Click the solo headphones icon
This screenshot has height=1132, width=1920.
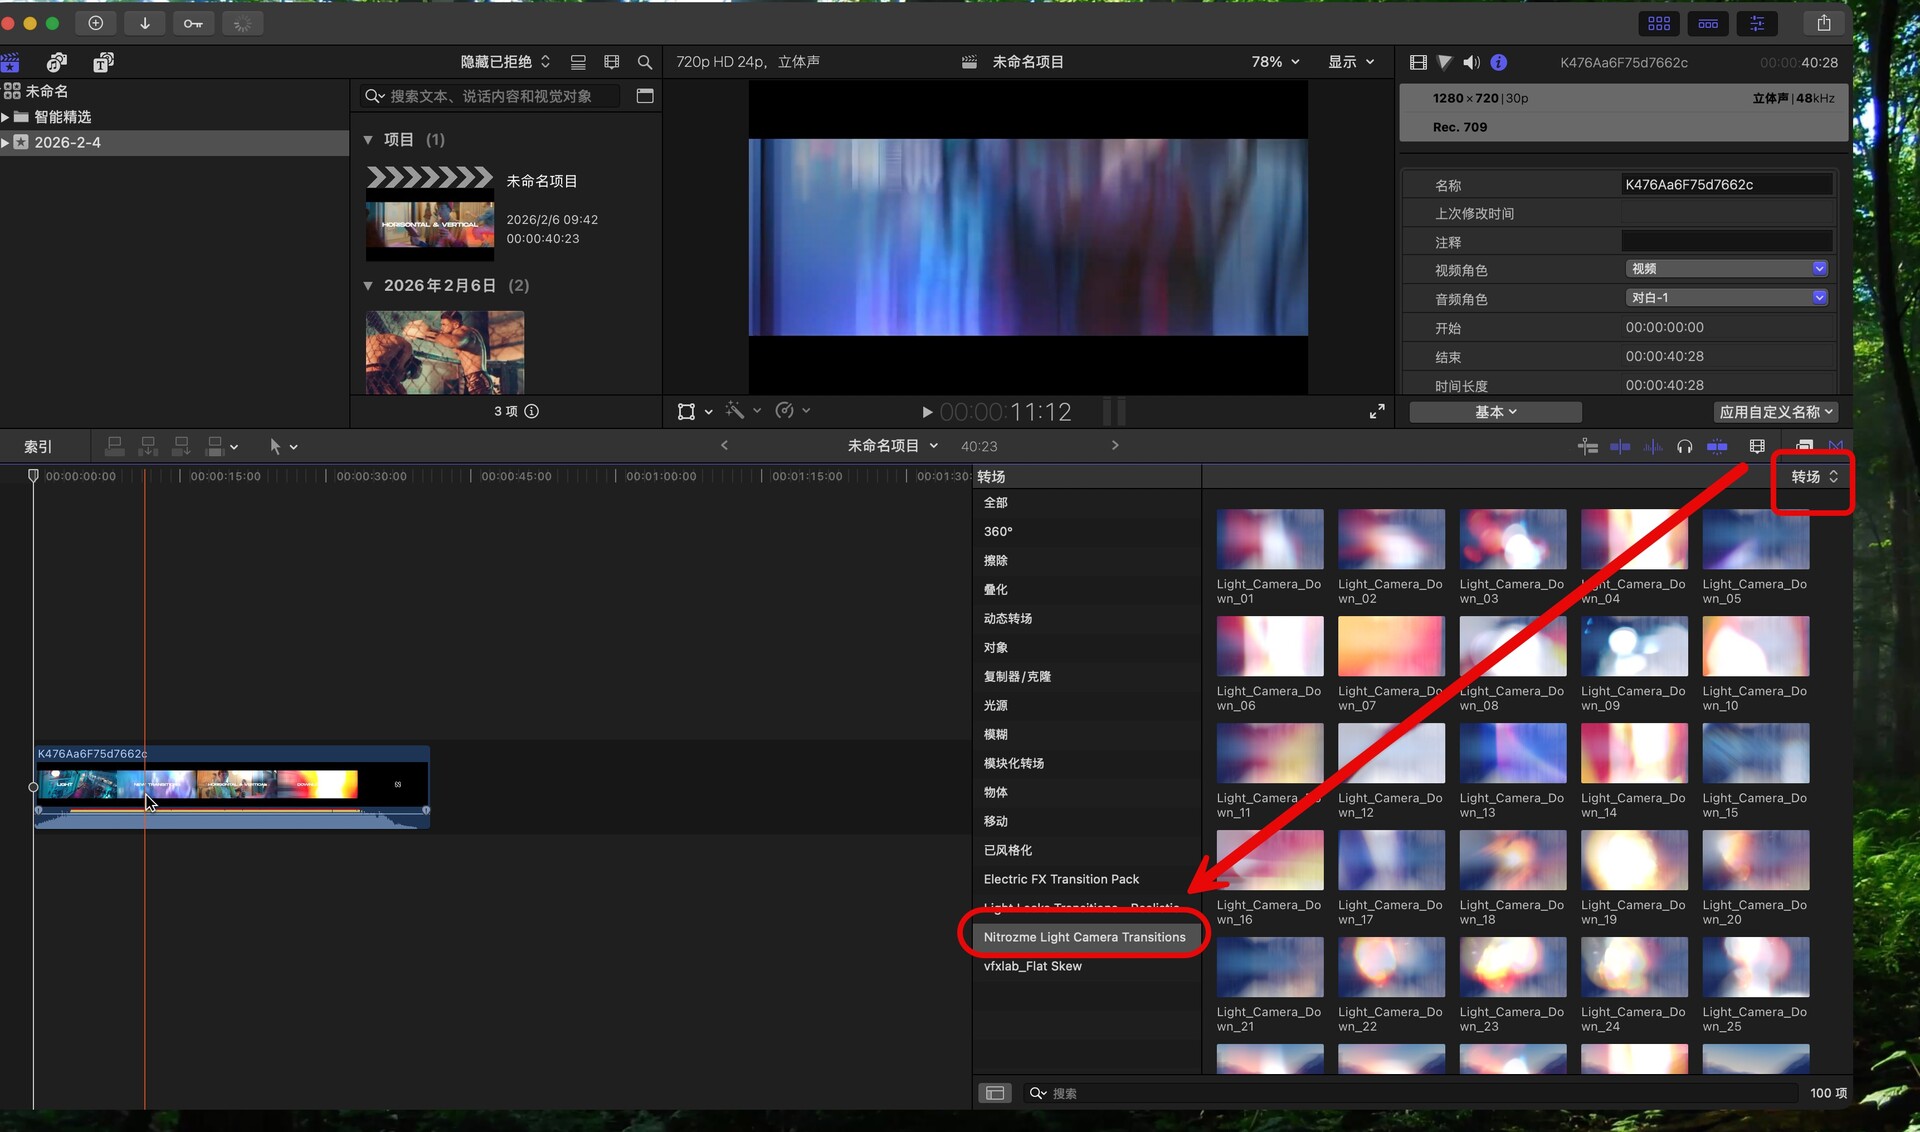pos(1685,446)
